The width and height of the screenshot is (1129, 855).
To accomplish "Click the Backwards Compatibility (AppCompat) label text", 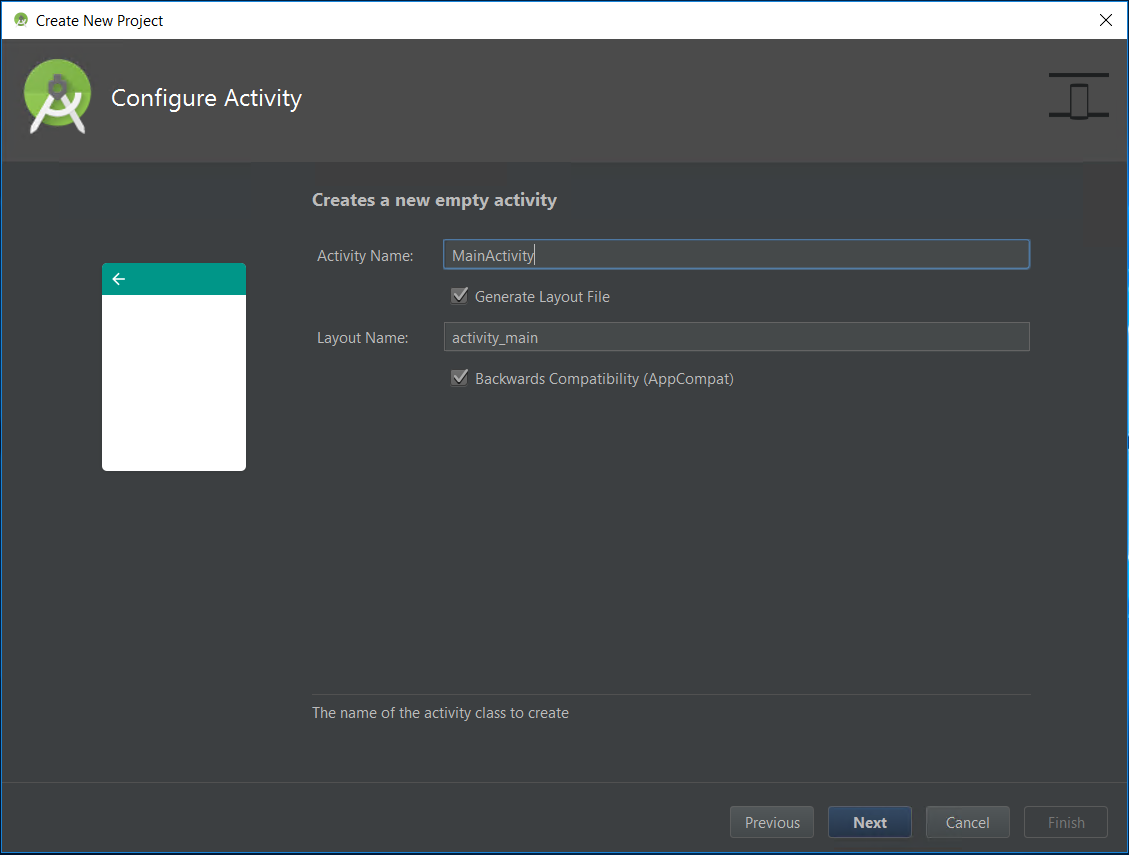I will coord(604,379).
